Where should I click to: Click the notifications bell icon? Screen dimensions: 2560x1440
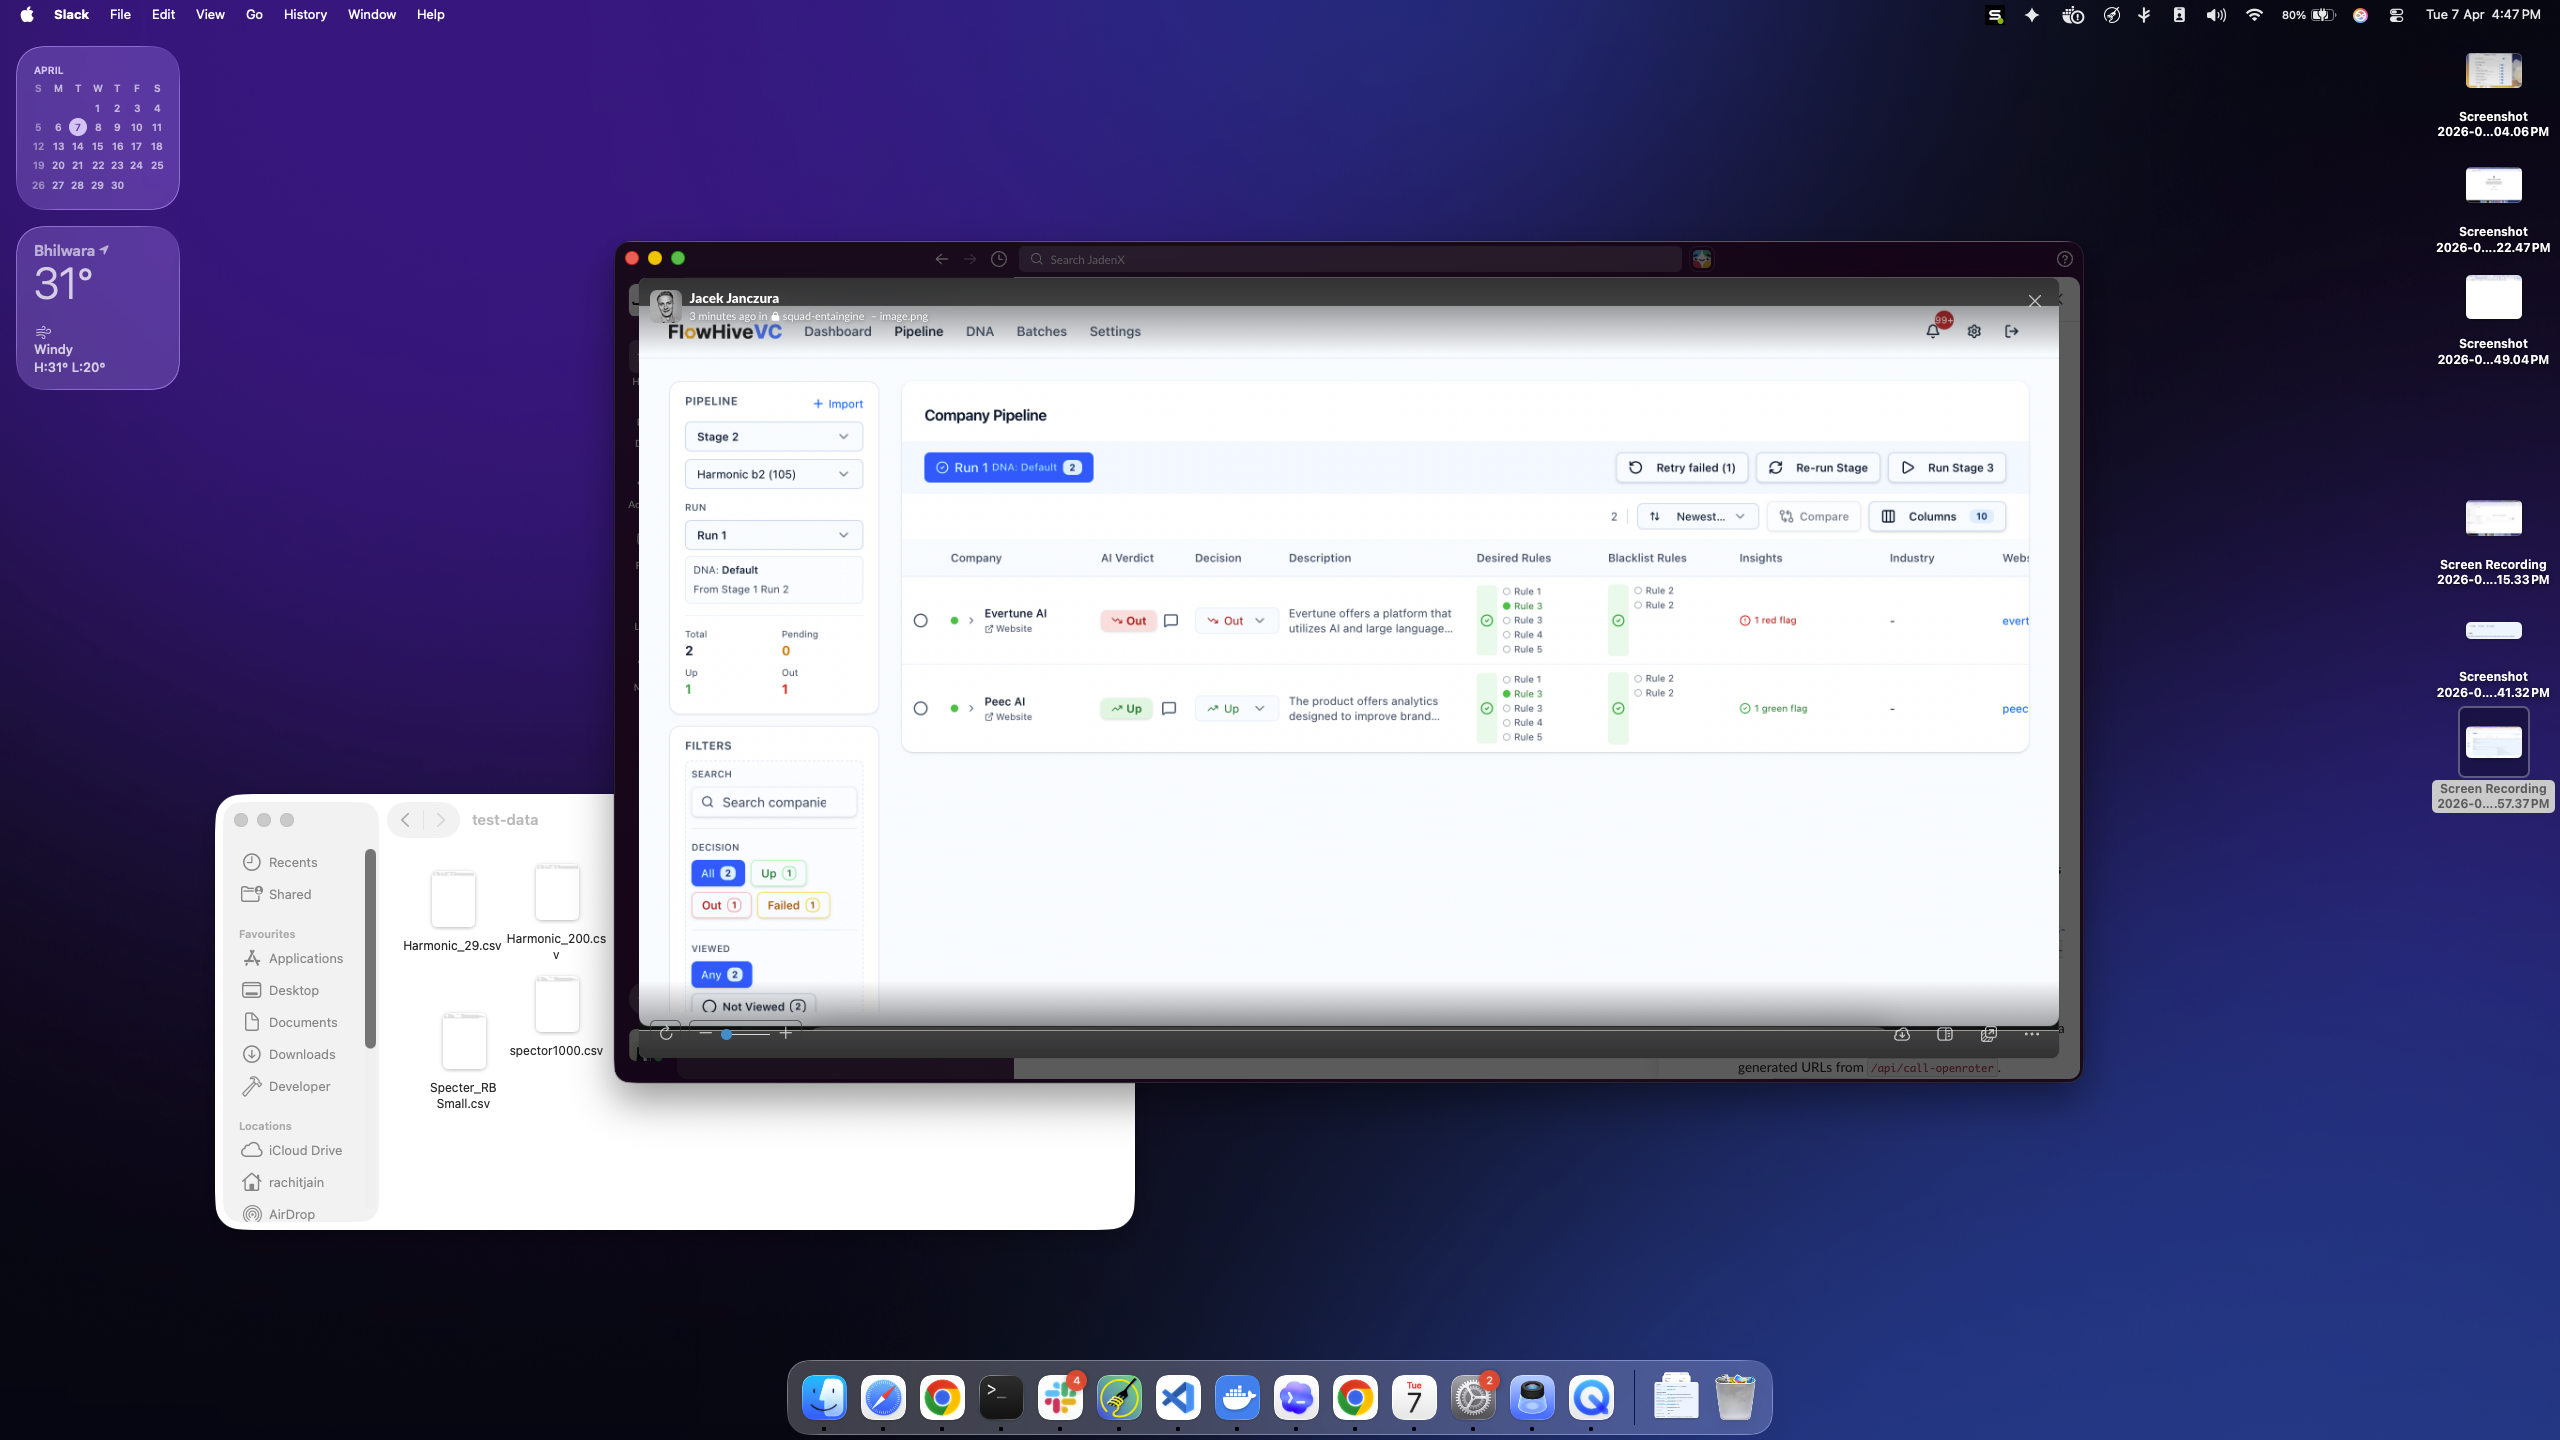(1932, 331)
